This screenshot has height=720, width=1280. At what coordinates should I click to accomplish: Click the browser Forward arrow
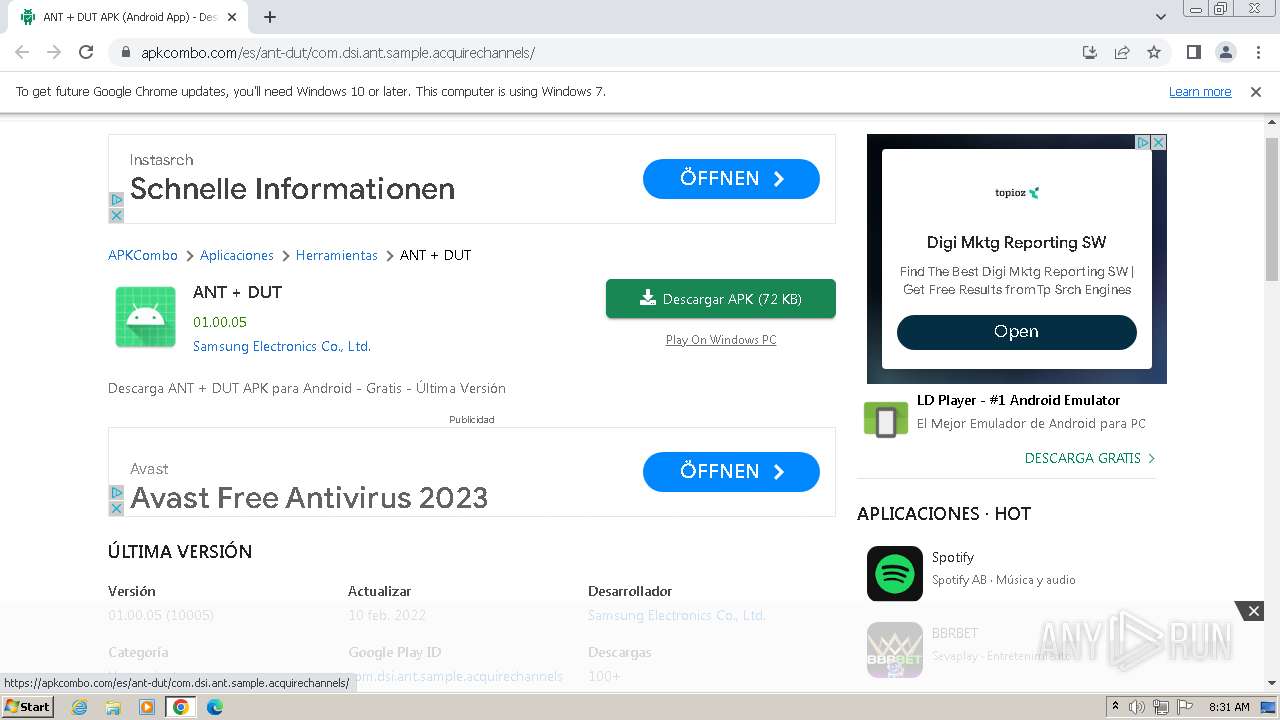(x=54, y=52)
